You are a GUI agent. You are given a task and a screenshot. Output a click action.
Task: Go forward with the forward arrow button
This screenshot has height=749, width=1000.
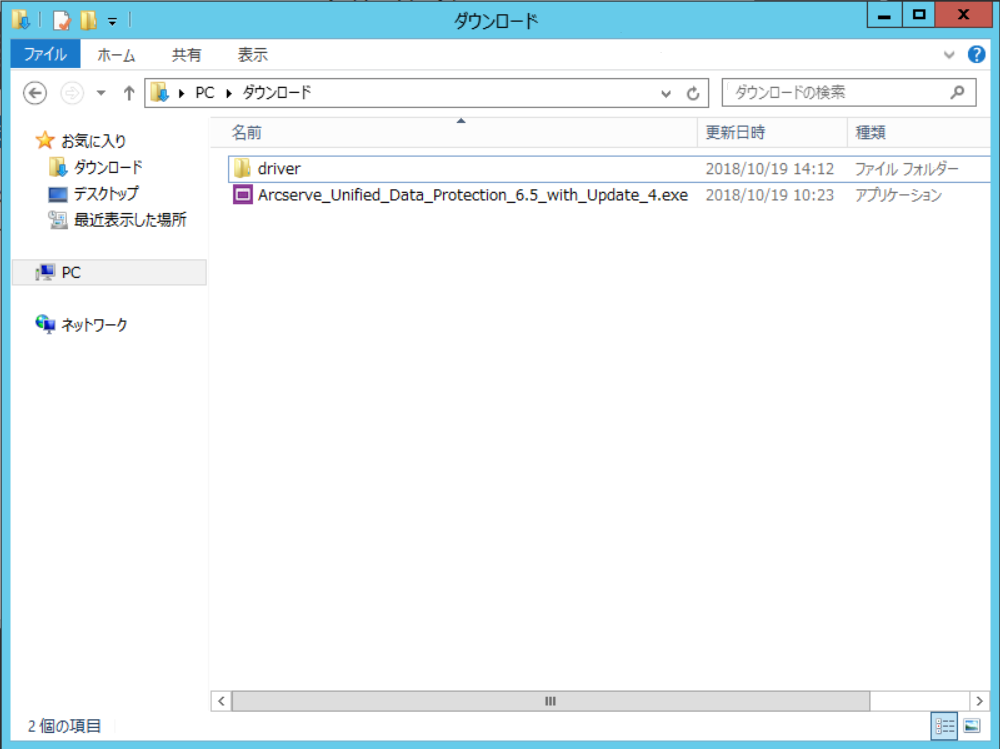pos(71,93)
